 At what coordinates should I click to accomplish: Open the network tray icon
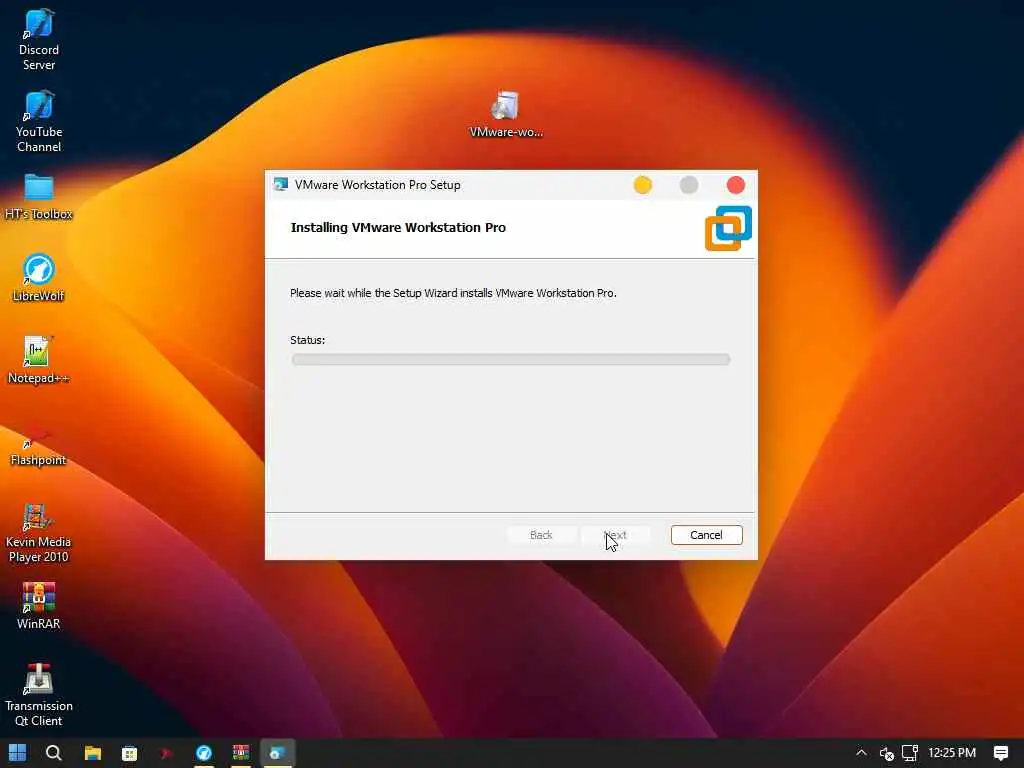click(x=910, y=753)
